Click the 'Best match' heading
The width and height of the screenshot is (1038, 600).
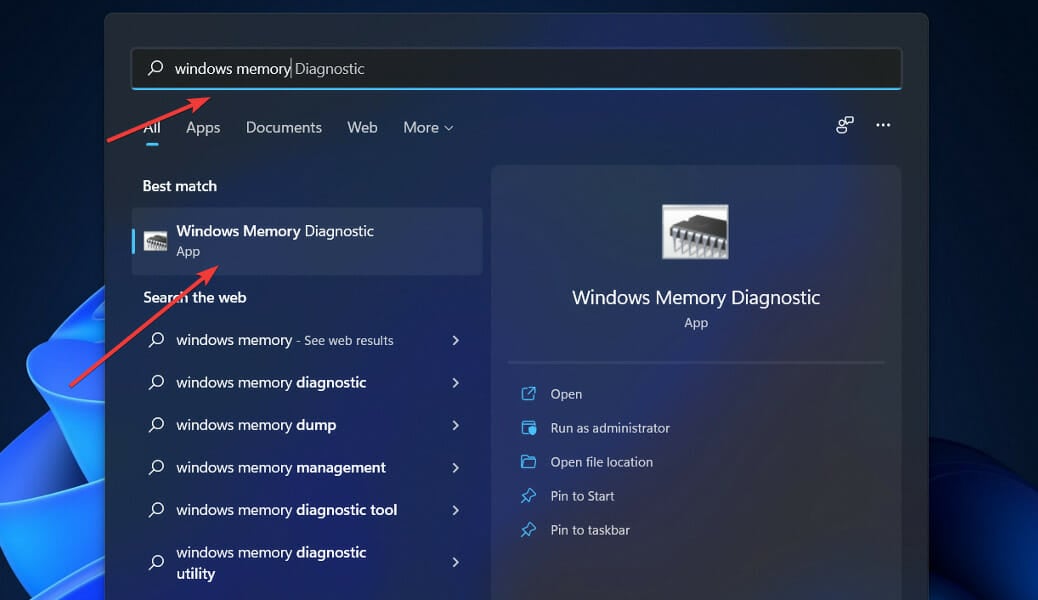179,186
